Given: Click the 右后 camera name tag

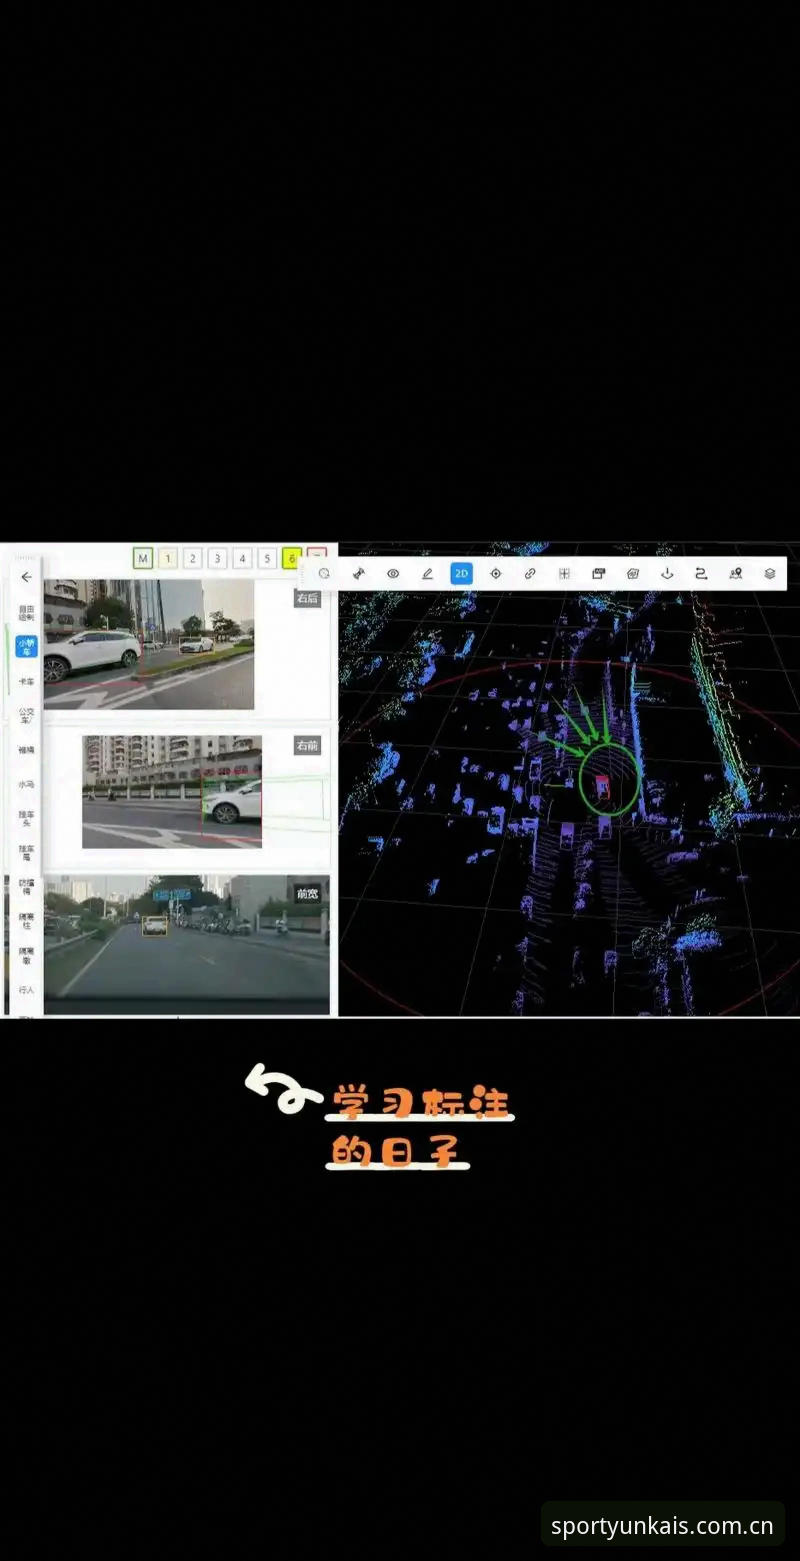Looking at the screenshot, I should [308, 598].
